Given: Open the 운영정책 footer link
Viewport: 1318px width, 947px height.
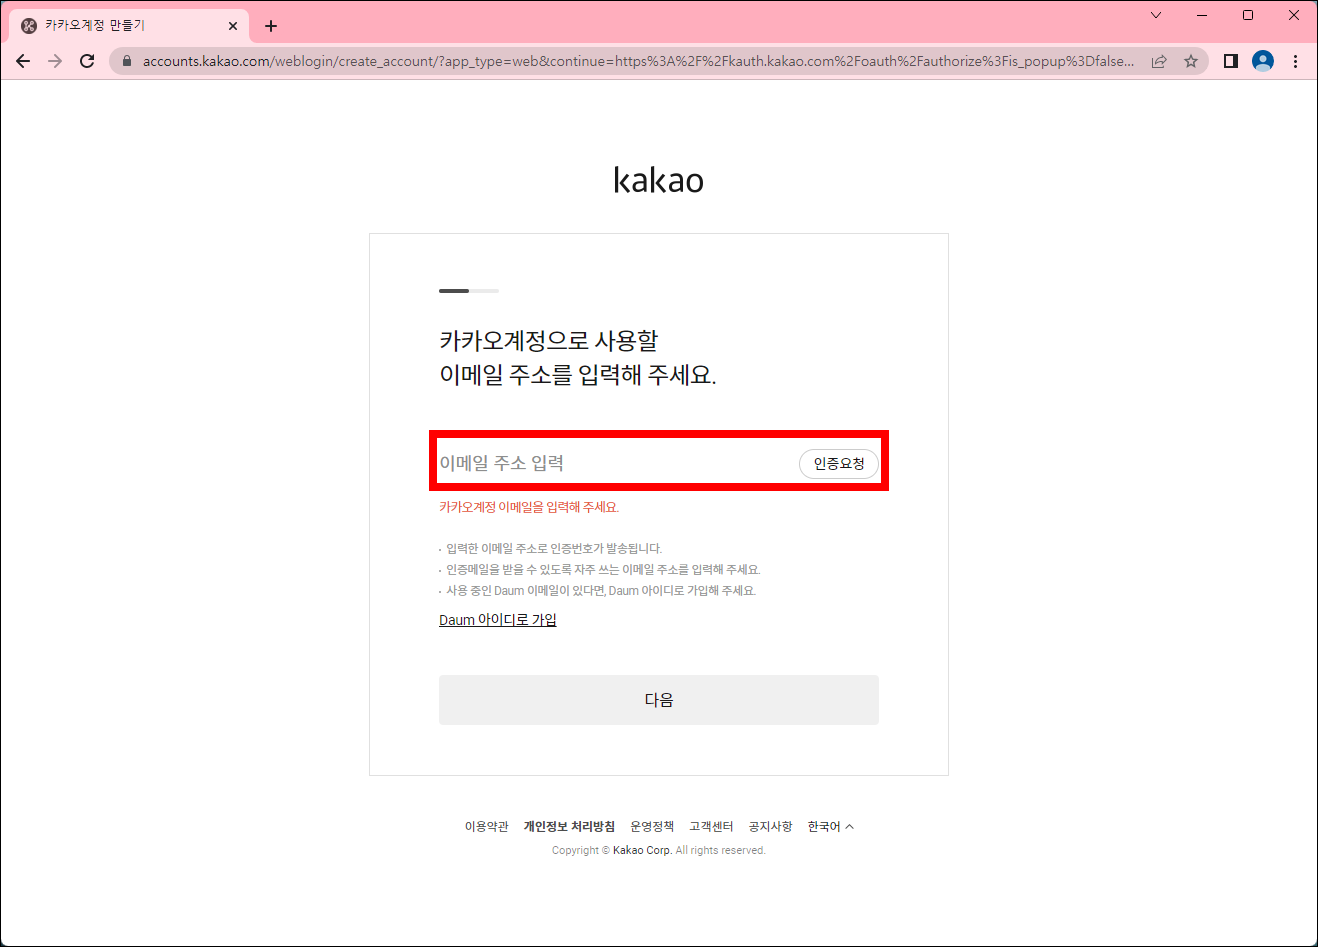Looking at the screenshot, I should [652, 827].
